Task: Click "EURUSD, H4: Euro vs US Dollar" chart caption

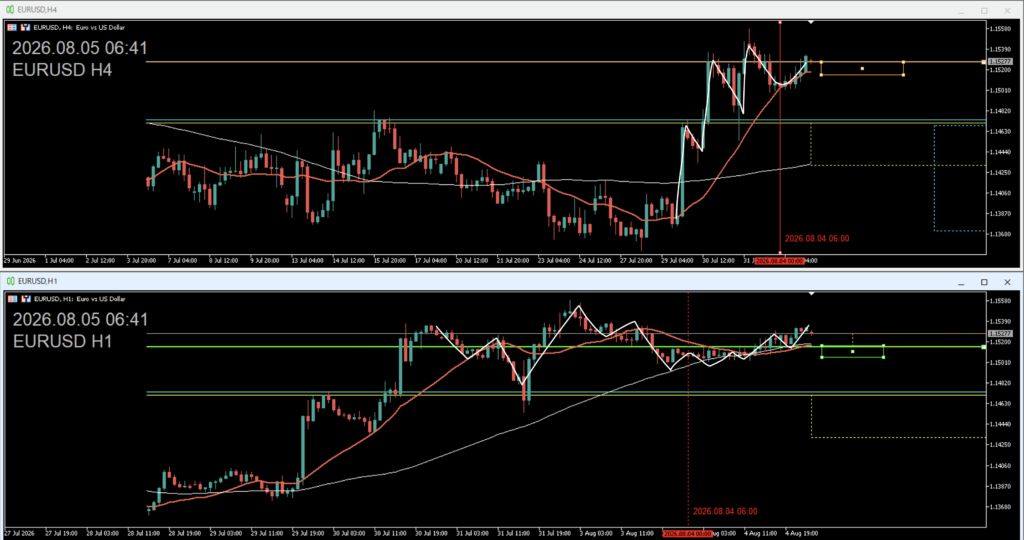Action: pyautogui.click(x=79, y=27)
